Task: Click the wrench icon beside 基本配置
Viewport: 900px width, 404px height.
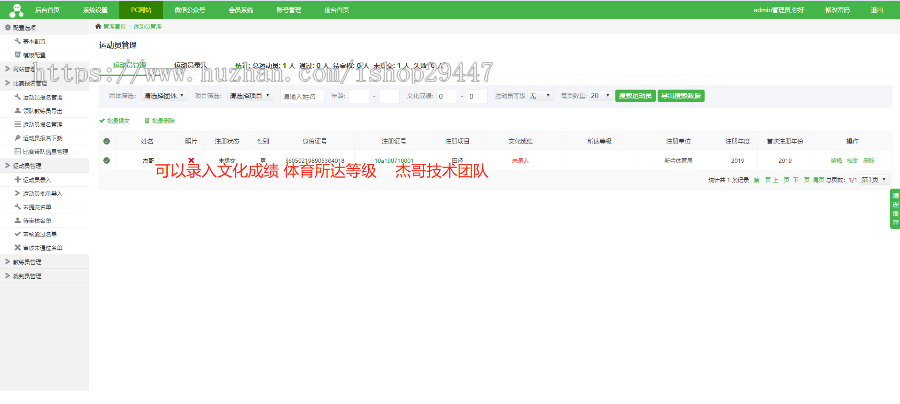Action: 17,41
